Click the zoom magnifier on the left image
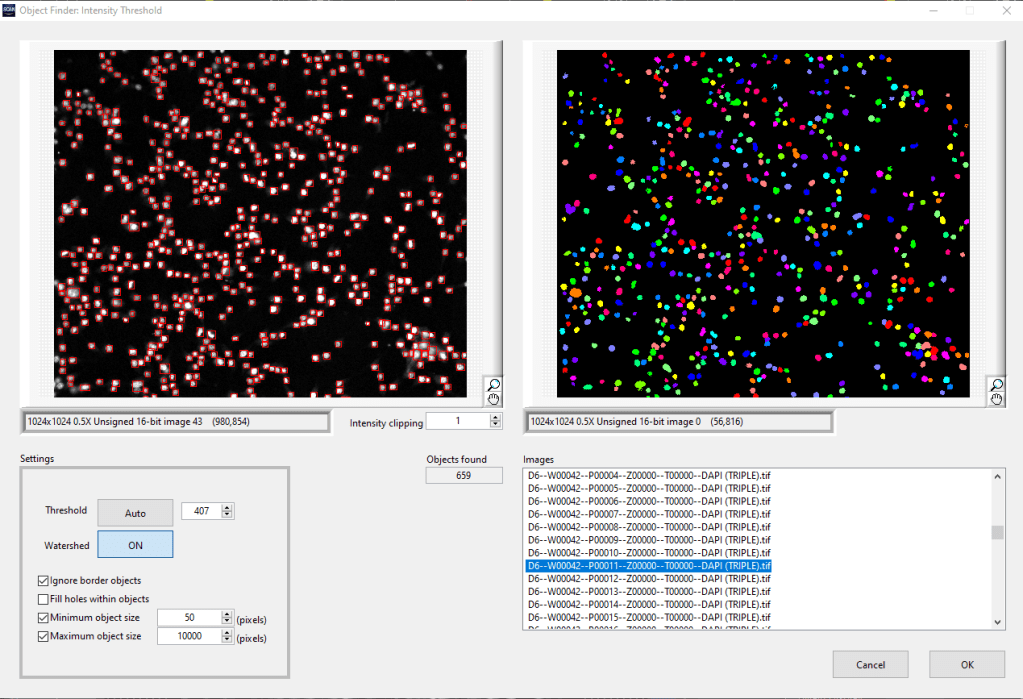This screenshot has height=699, width=1023. [493, 385]
